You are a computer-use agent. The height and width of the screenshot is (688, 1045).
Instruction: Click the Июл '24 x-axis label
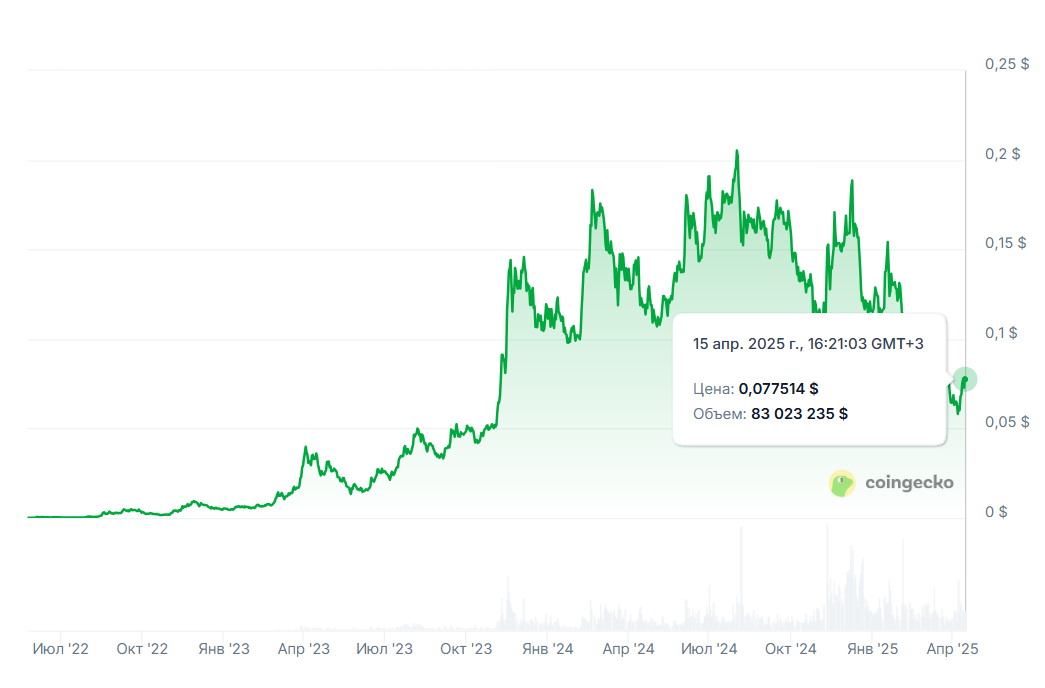coord(709,649)
